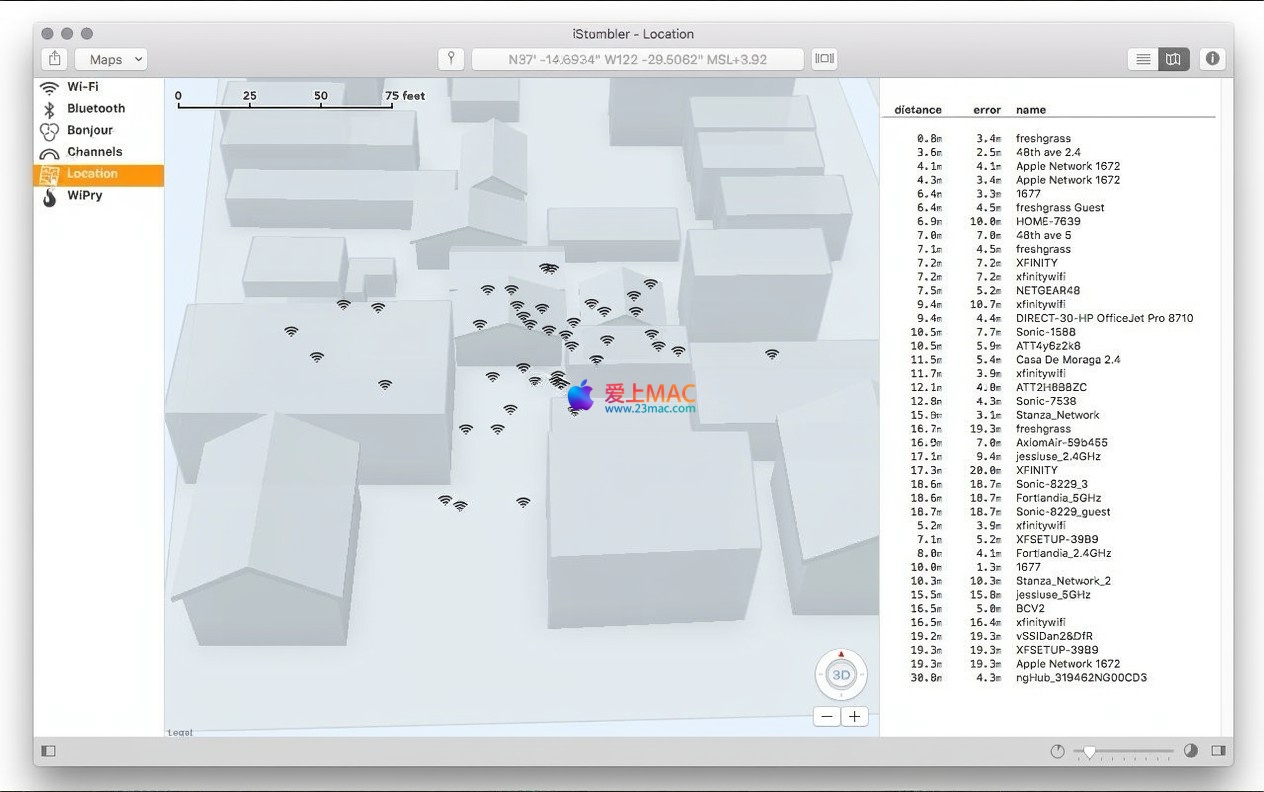Open the info inspector button
Viewport: 1264px width, 792px height.
coord(1212,59)
